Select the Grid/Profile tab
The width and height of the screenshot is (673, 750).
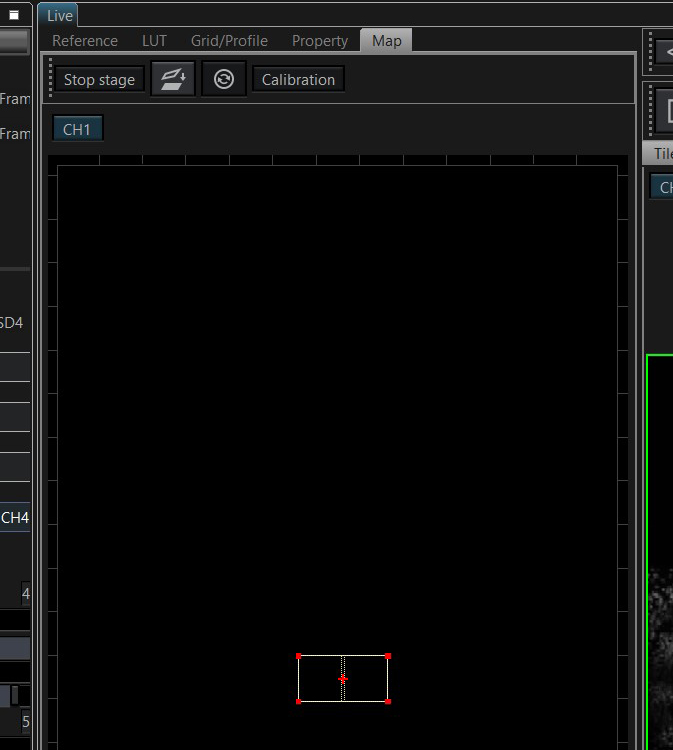[x=229, y=41]
